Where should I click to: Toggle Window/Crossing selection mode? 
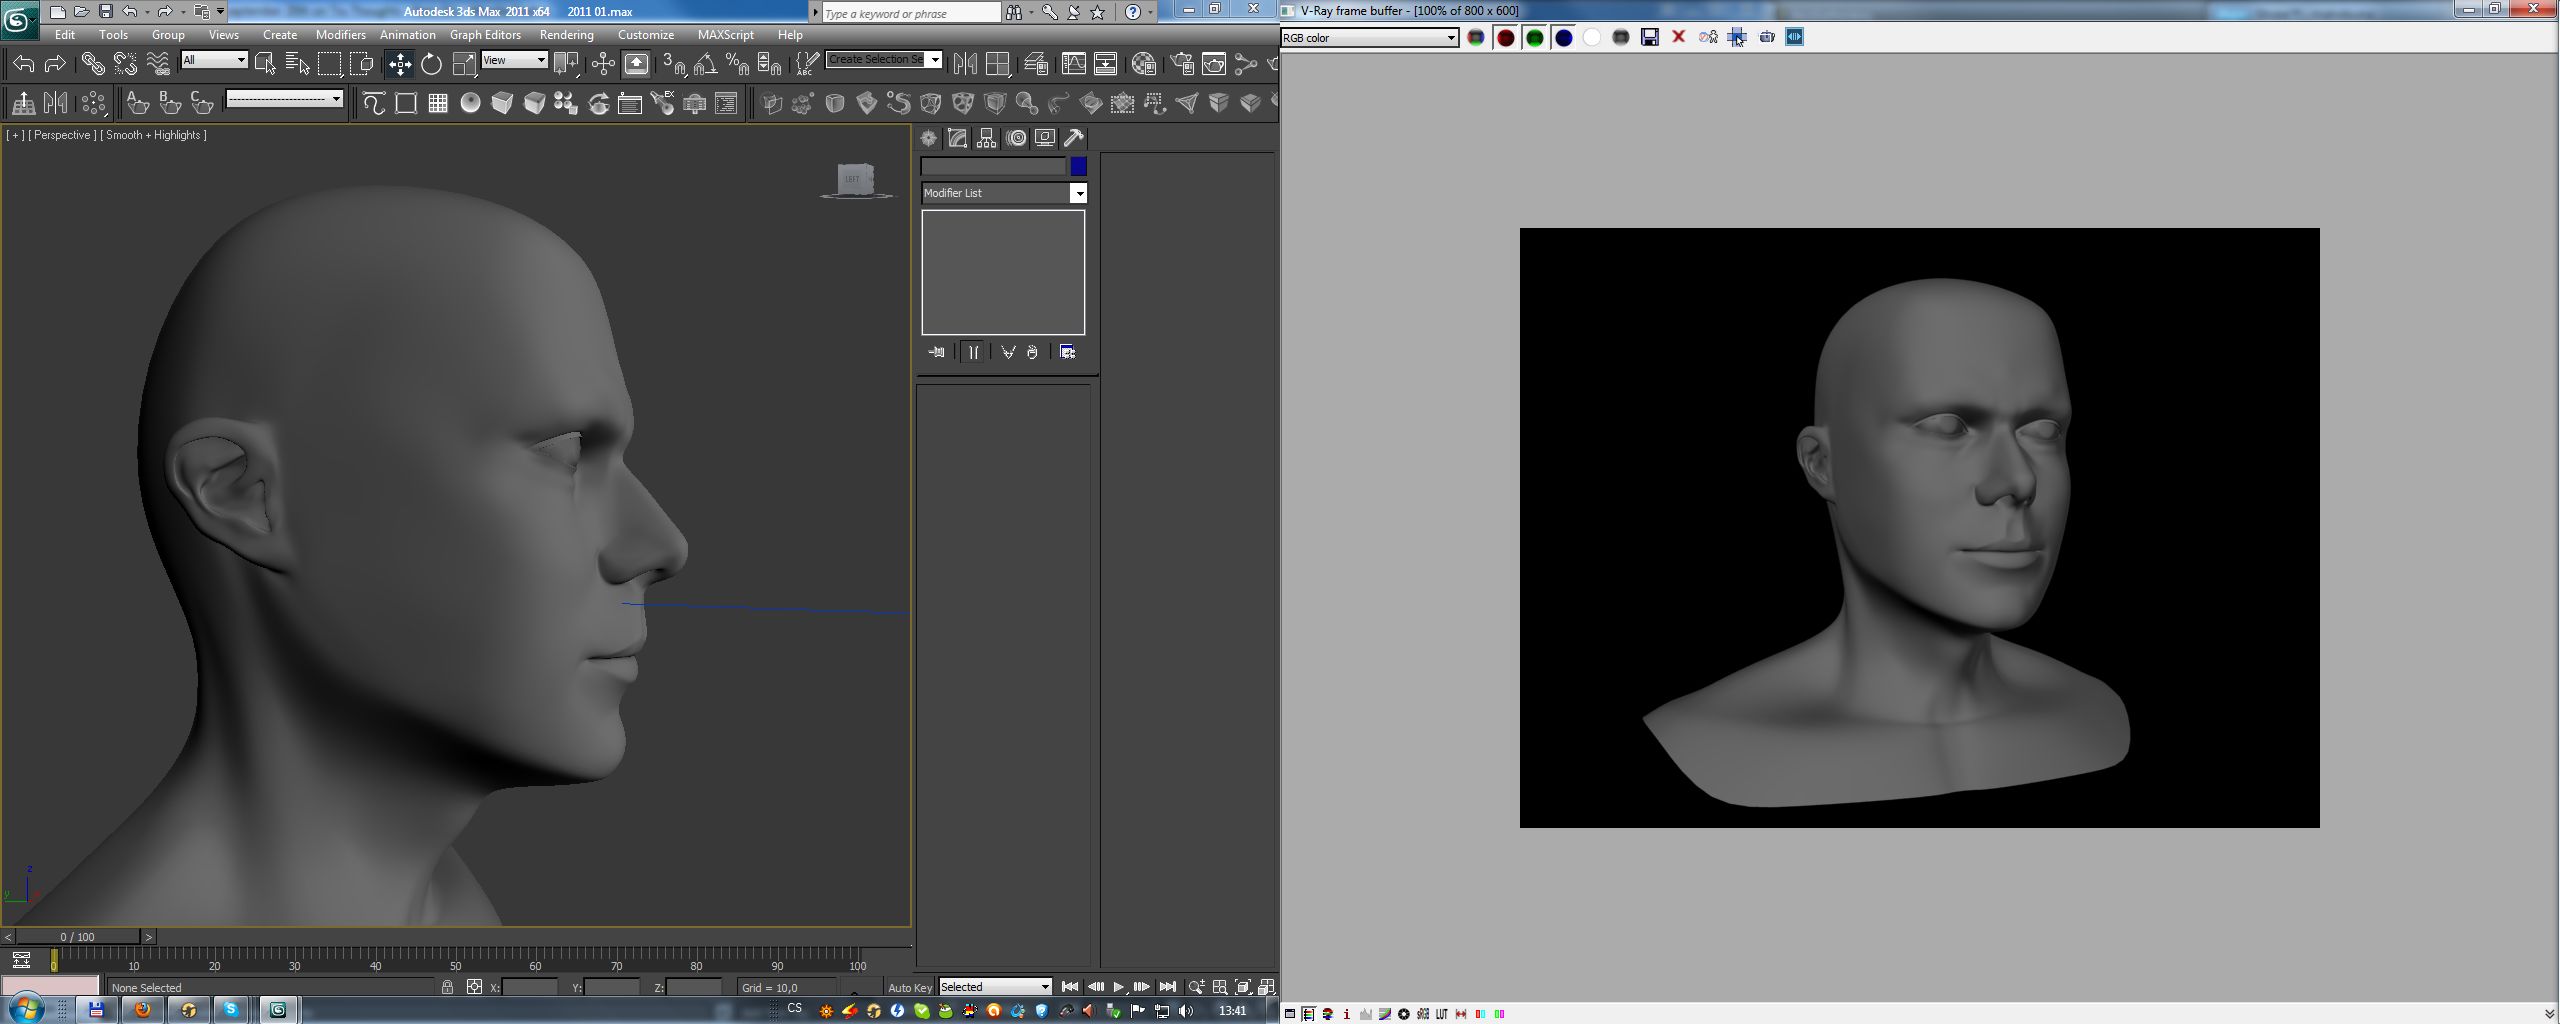pyautogui.click(x=361, y=64)
